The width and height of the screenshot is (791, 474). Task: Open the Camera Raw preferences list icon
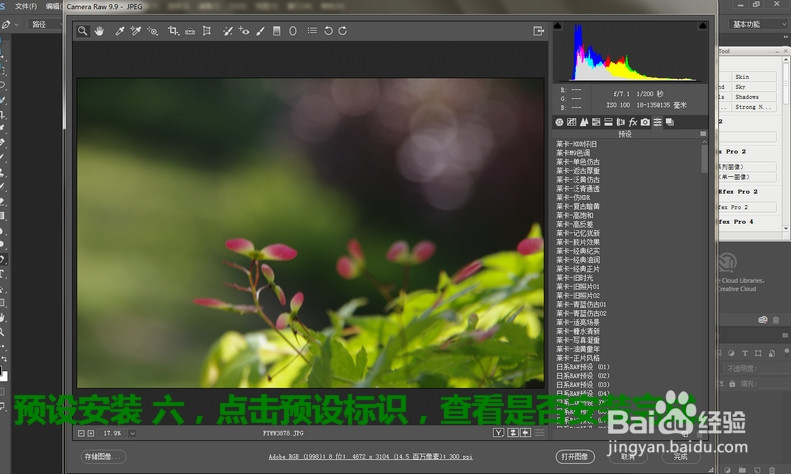point(312,31)
